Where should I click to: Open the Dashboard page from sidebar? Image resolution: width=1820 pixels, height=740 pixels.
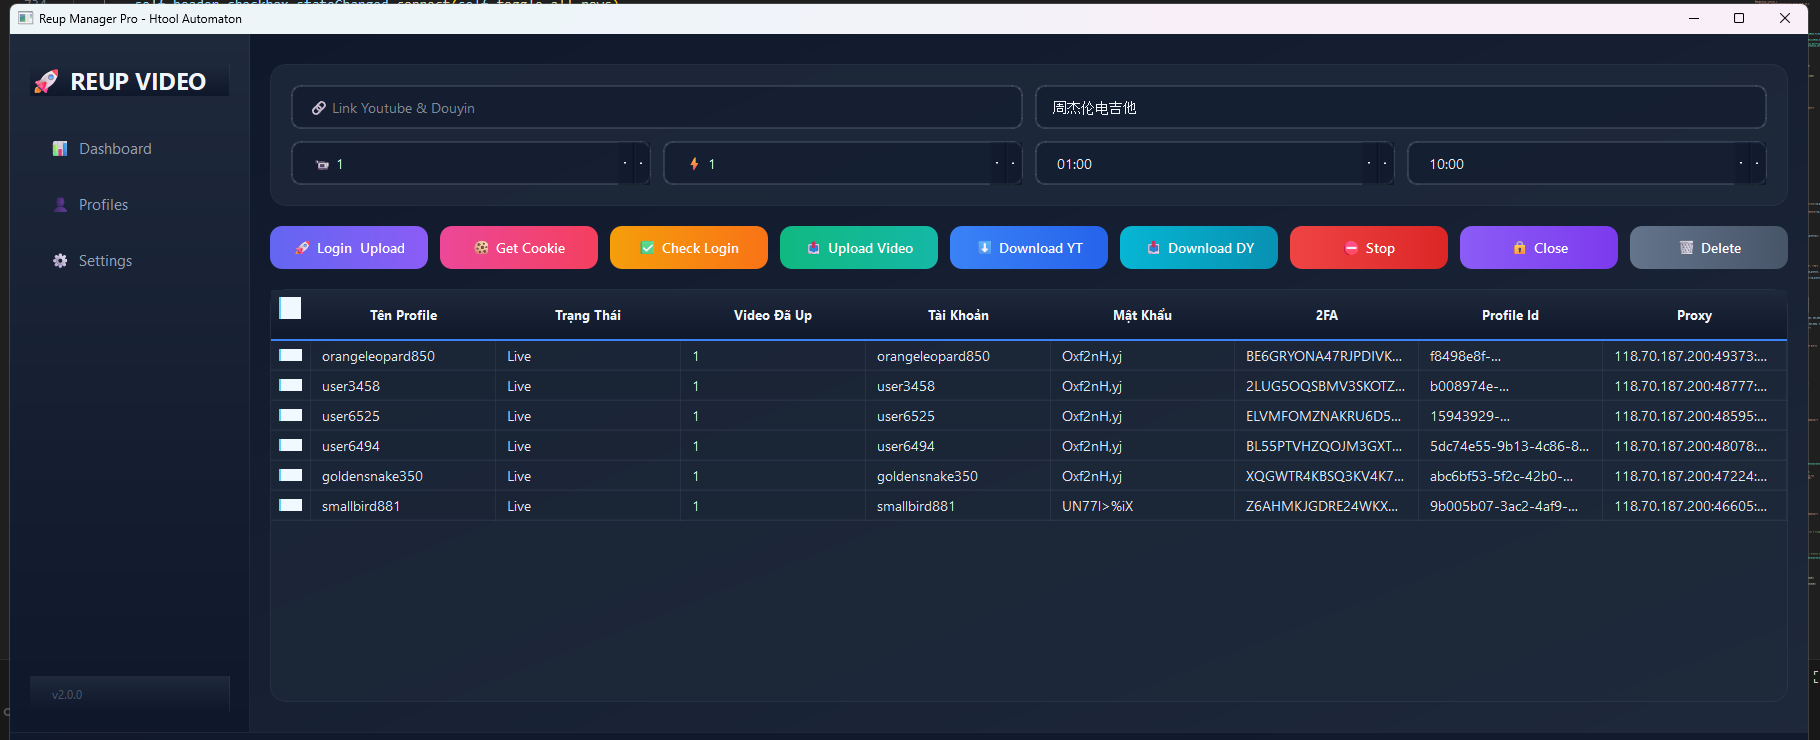(x=115, y=149)
